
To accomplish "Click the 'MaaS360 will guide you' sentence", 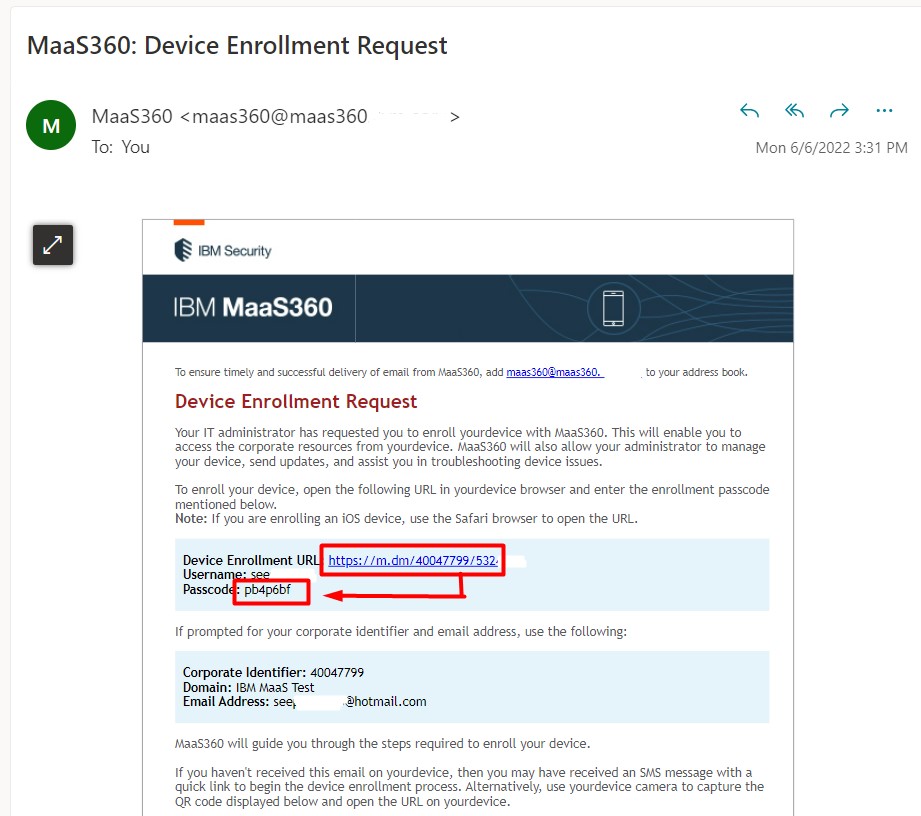I will point(382,744).
